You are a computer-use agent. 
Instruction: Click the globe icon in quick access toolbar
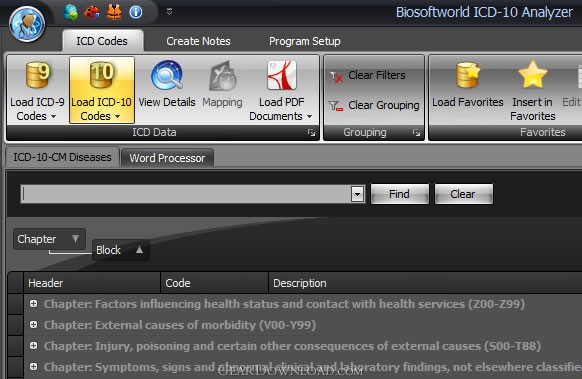(x=71, y=12)
